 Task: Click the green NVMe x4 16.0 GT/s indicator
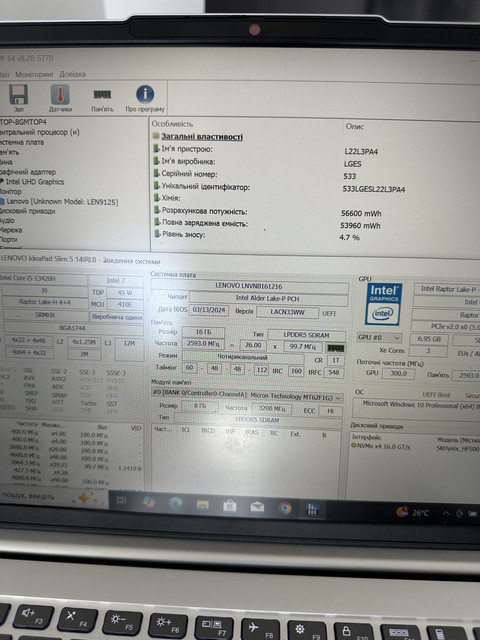click(354, 446)
